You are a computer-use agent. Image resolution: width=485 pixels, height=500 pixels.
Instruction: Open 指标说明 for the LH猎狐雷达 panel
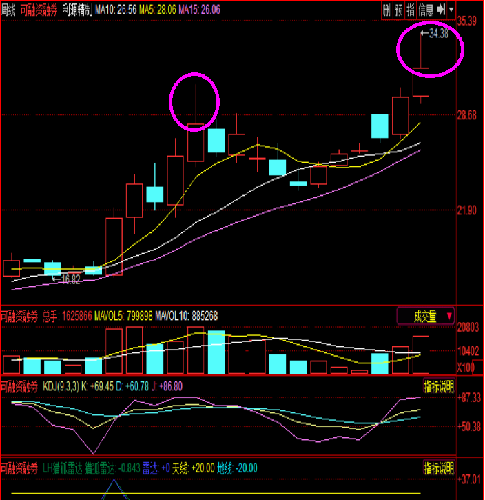coord(438,468)
